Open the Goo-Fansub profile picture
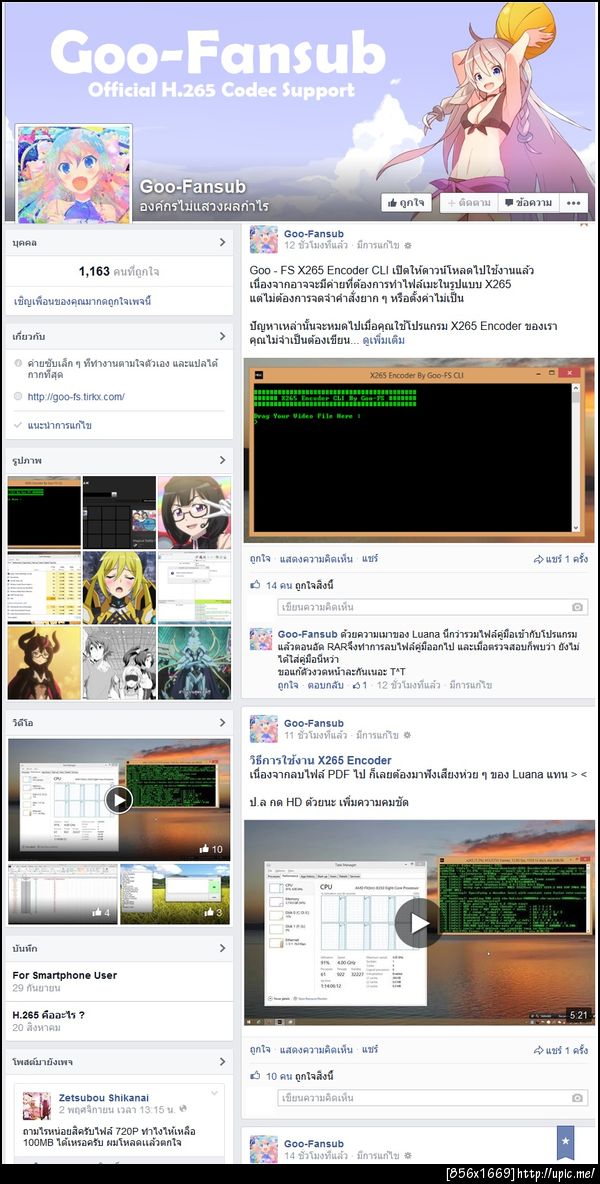The height and width of the screenshot is (1184, 600). point(74,174)
